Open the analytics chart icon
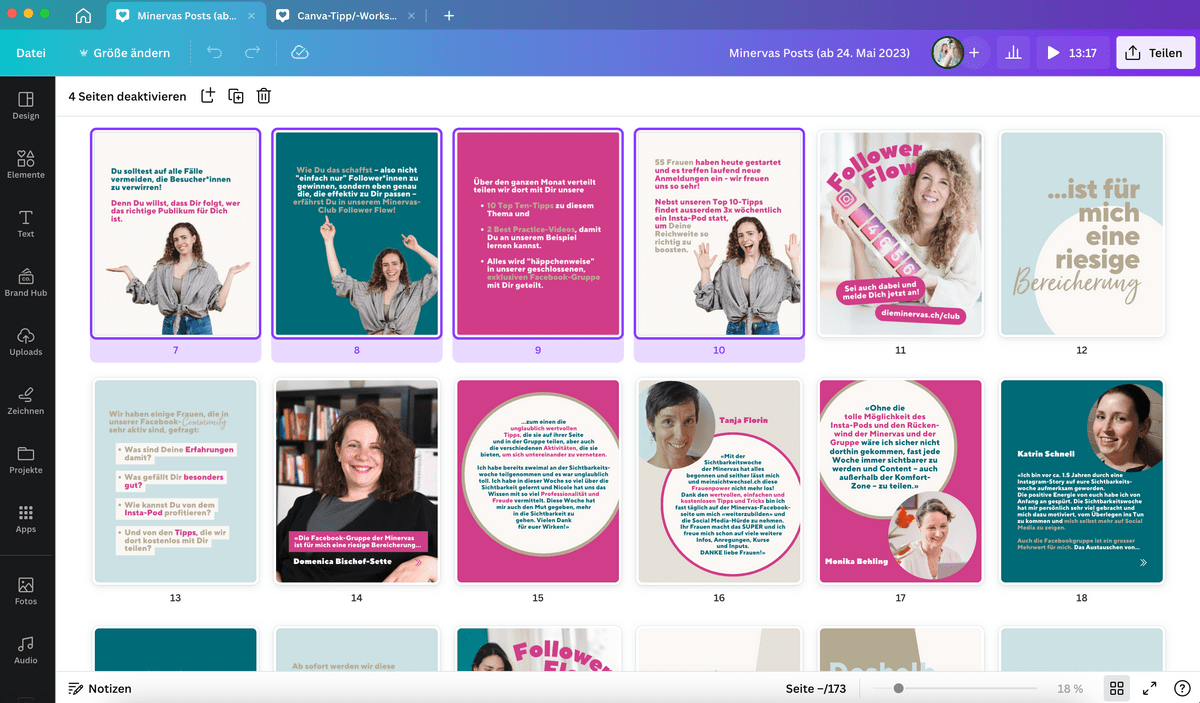 pos(1013,53)
